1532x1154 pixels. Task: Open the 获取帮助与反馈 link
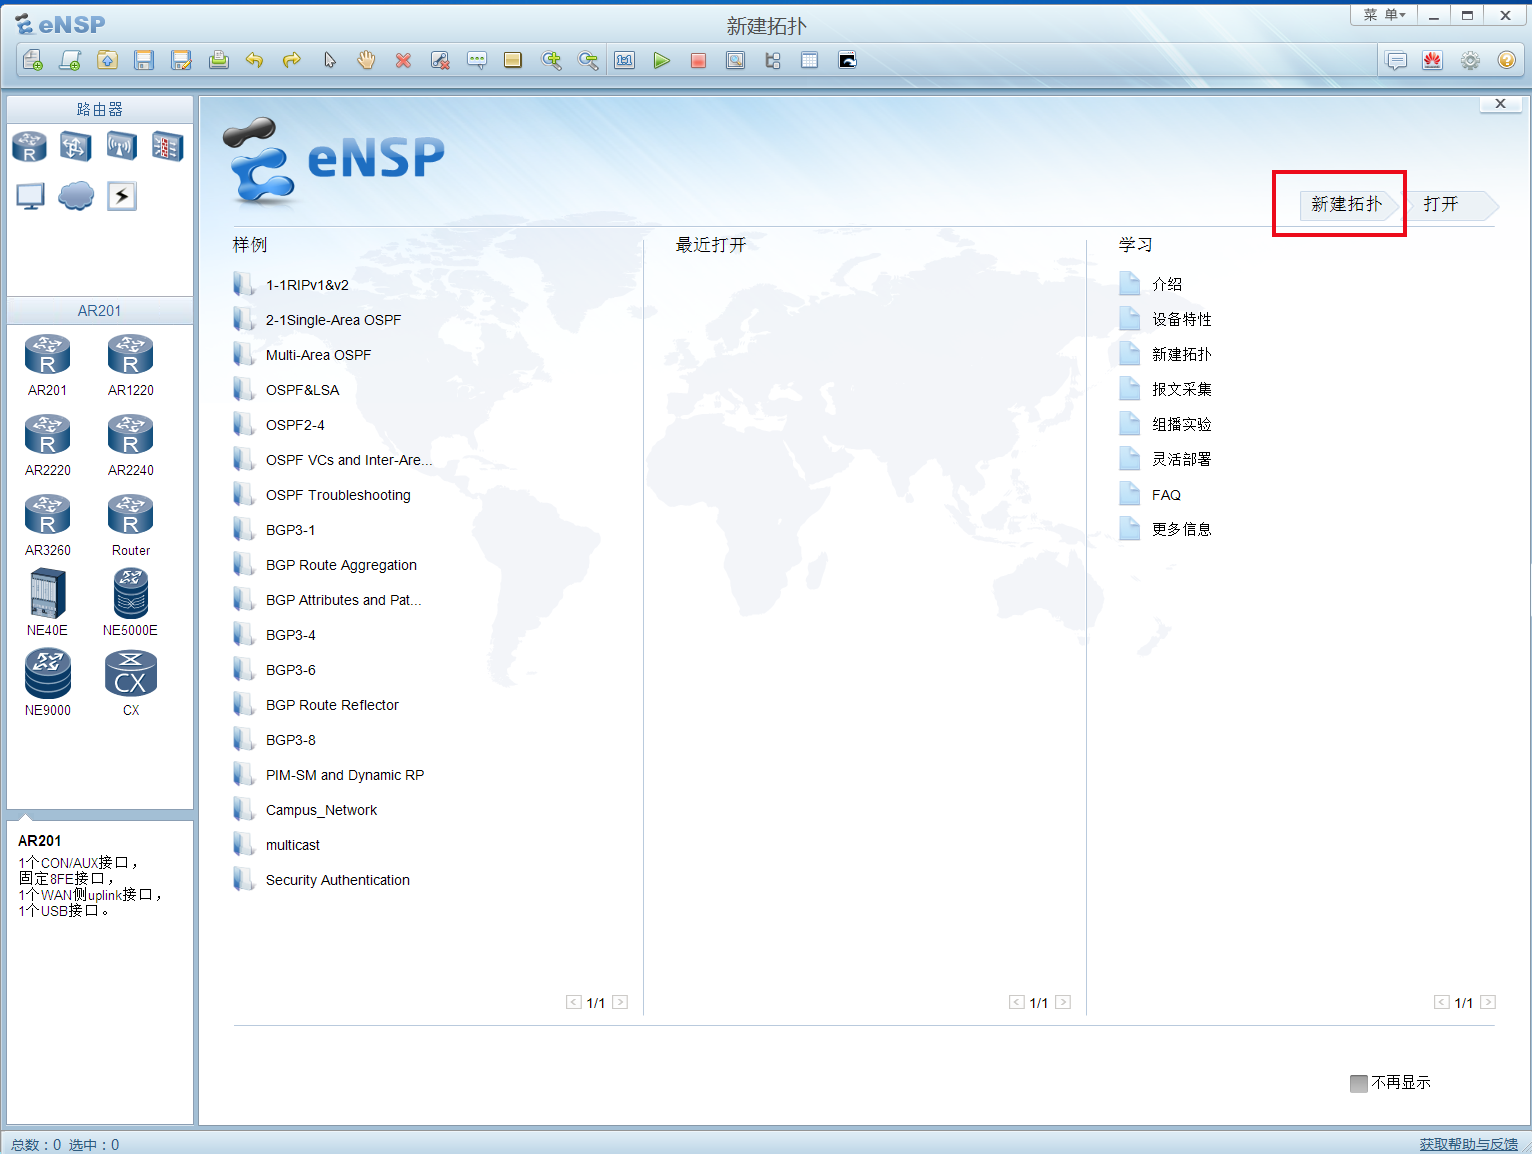(x=1468, y=1144)
